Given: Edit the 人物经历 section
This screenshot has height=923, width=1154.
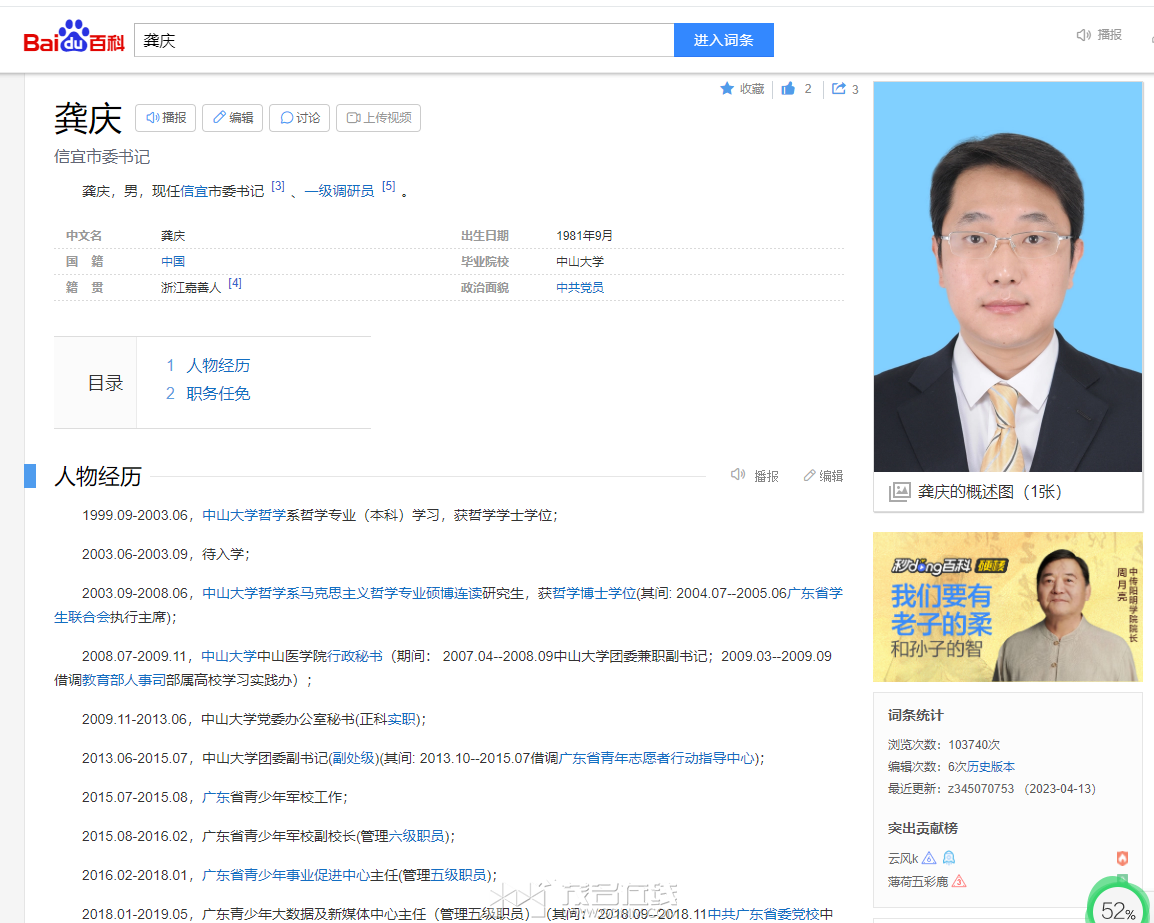Looking at the screenshot, I should point(823,476).
